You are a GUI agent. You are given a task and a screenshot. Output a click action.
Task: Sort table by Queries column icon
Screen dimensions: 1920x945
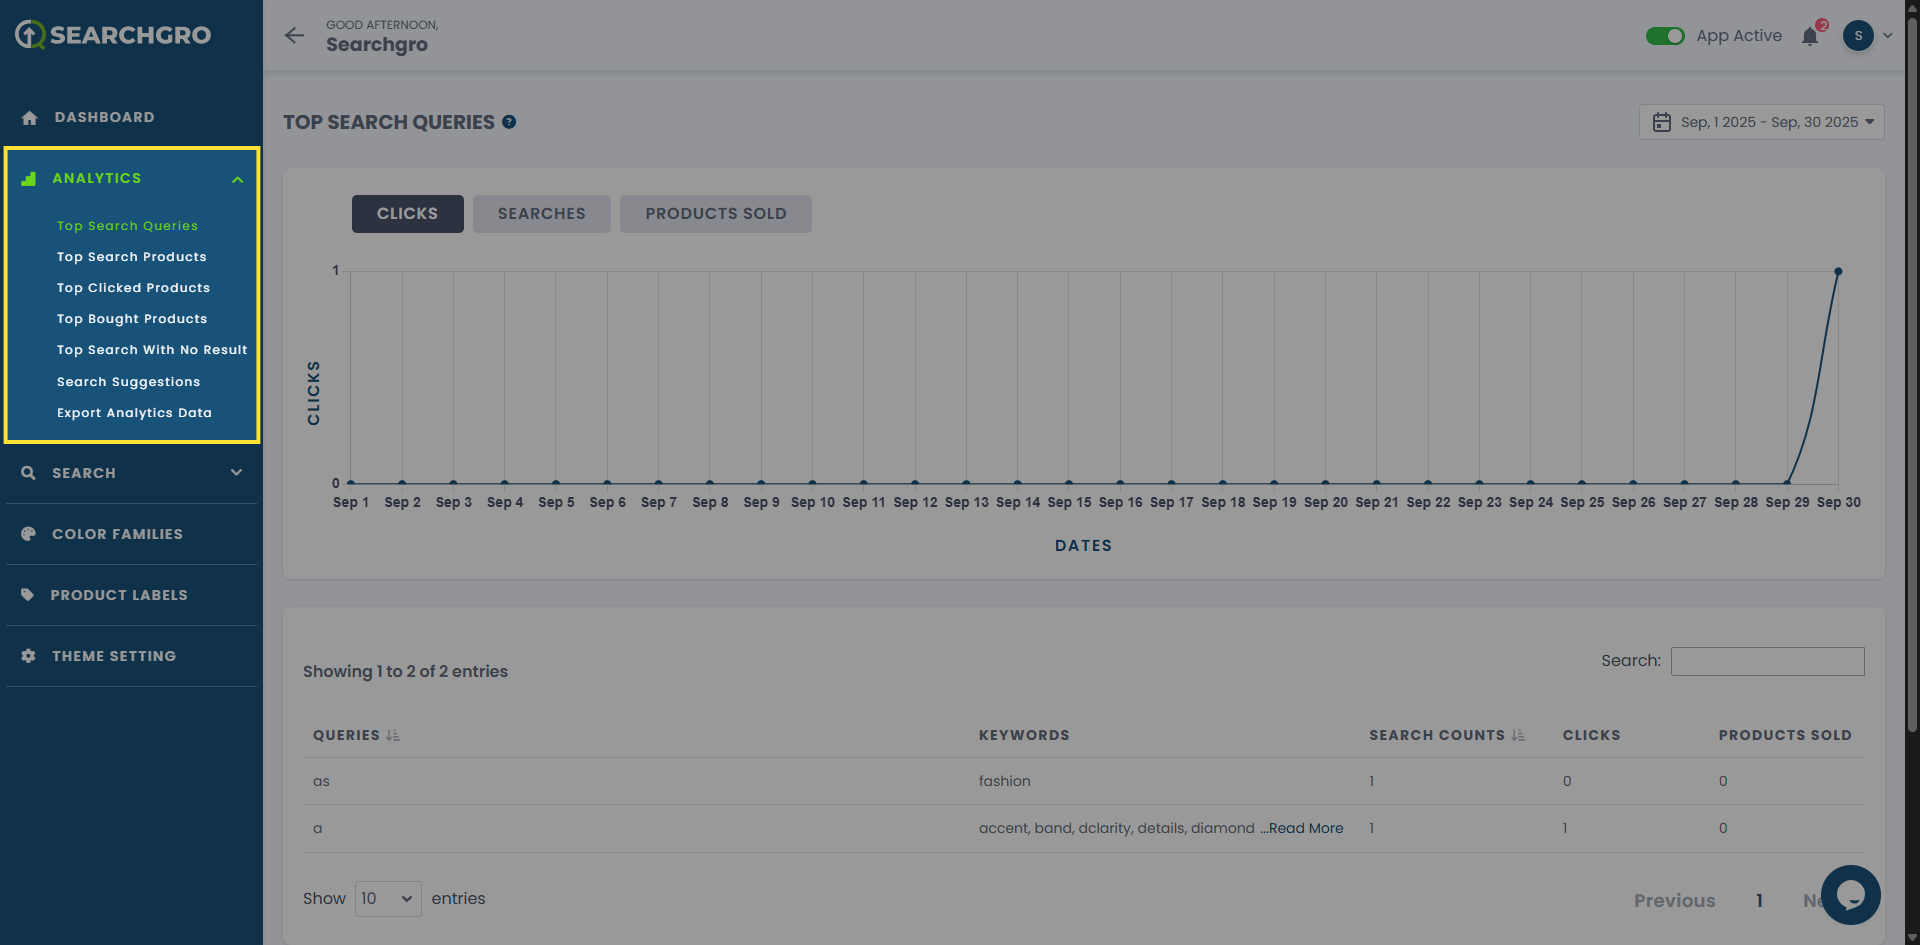pyautogui.click(x=393, y=735)
